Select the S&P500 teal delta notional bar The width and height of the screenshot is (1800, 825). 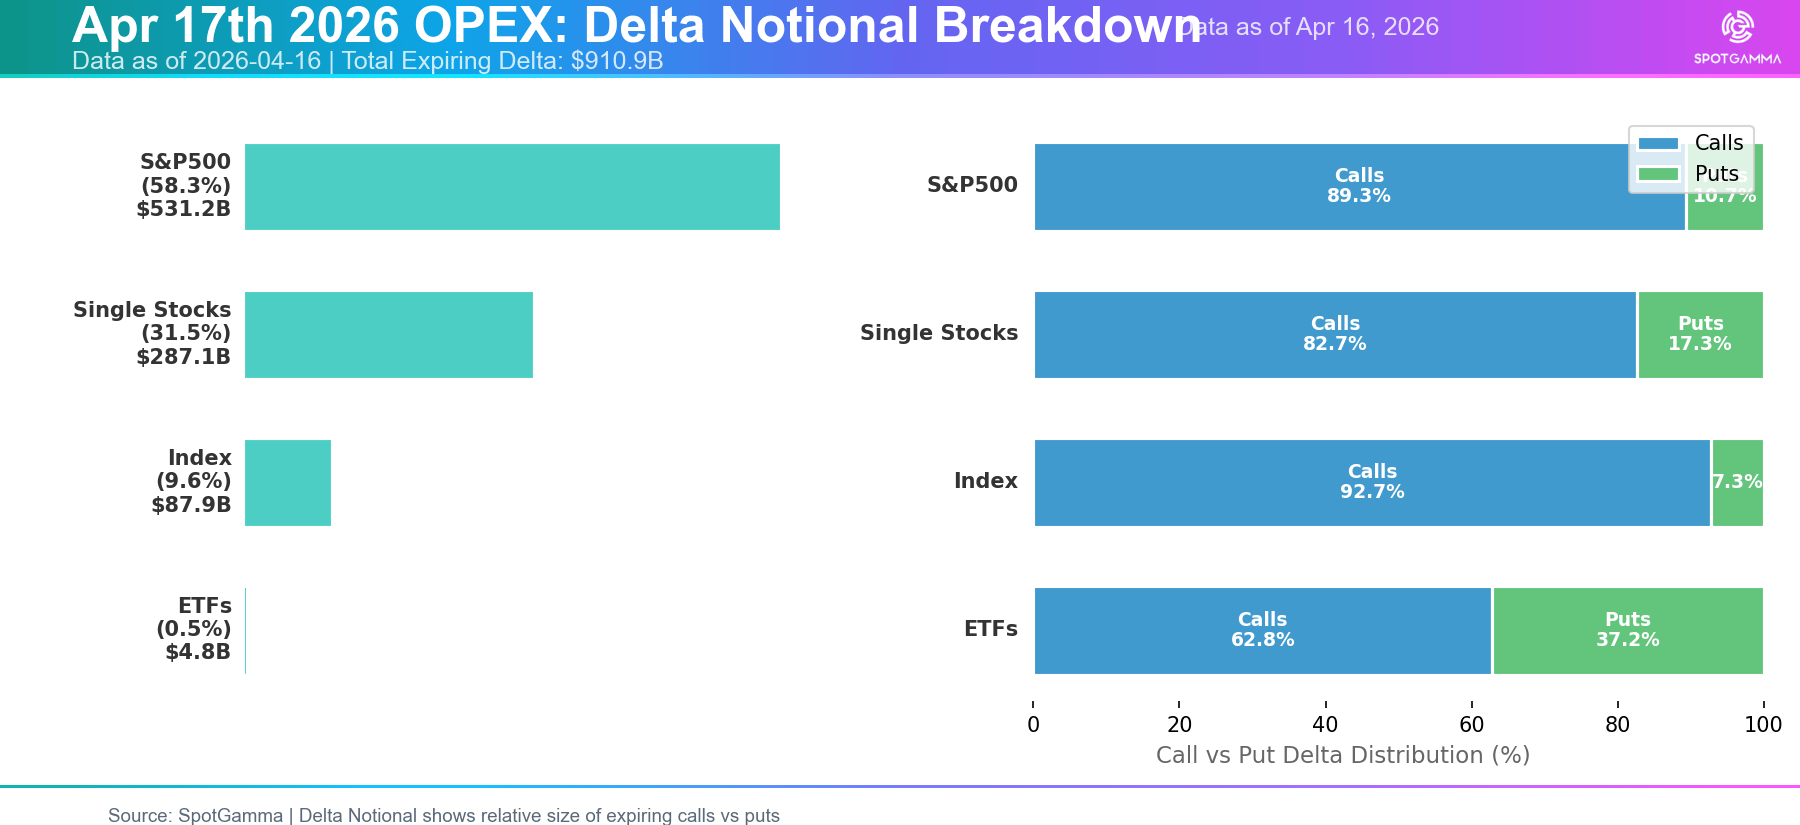[x=512, y=187]
